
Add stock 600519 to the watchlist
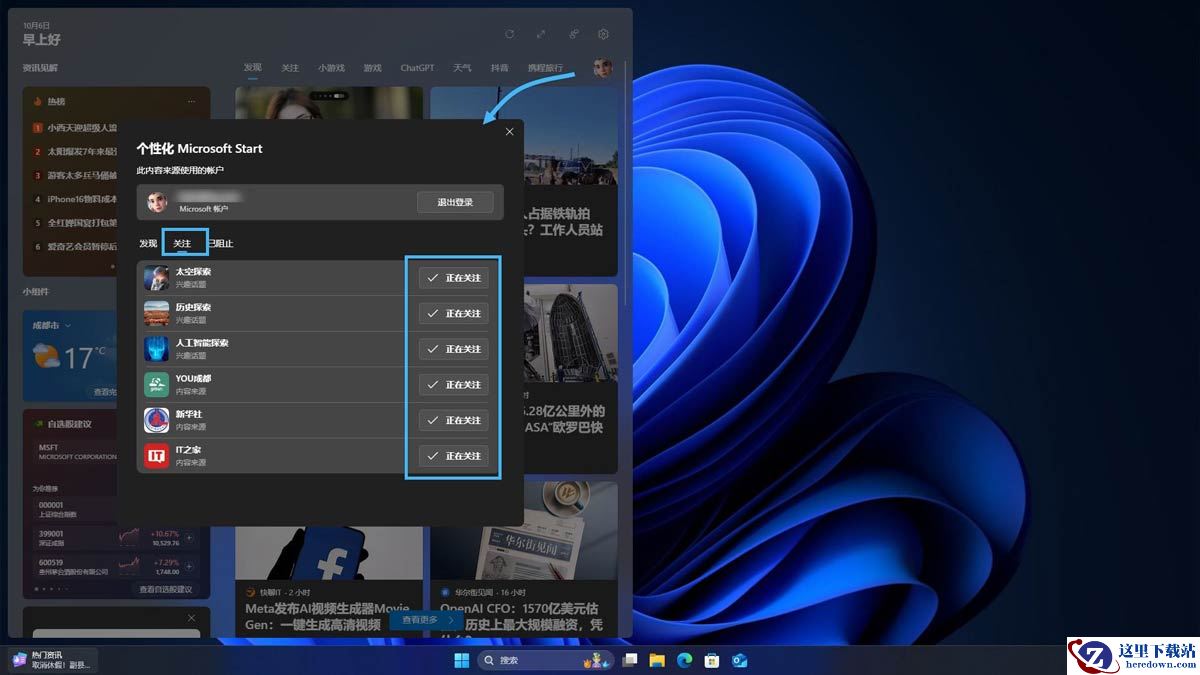(189, 567)
